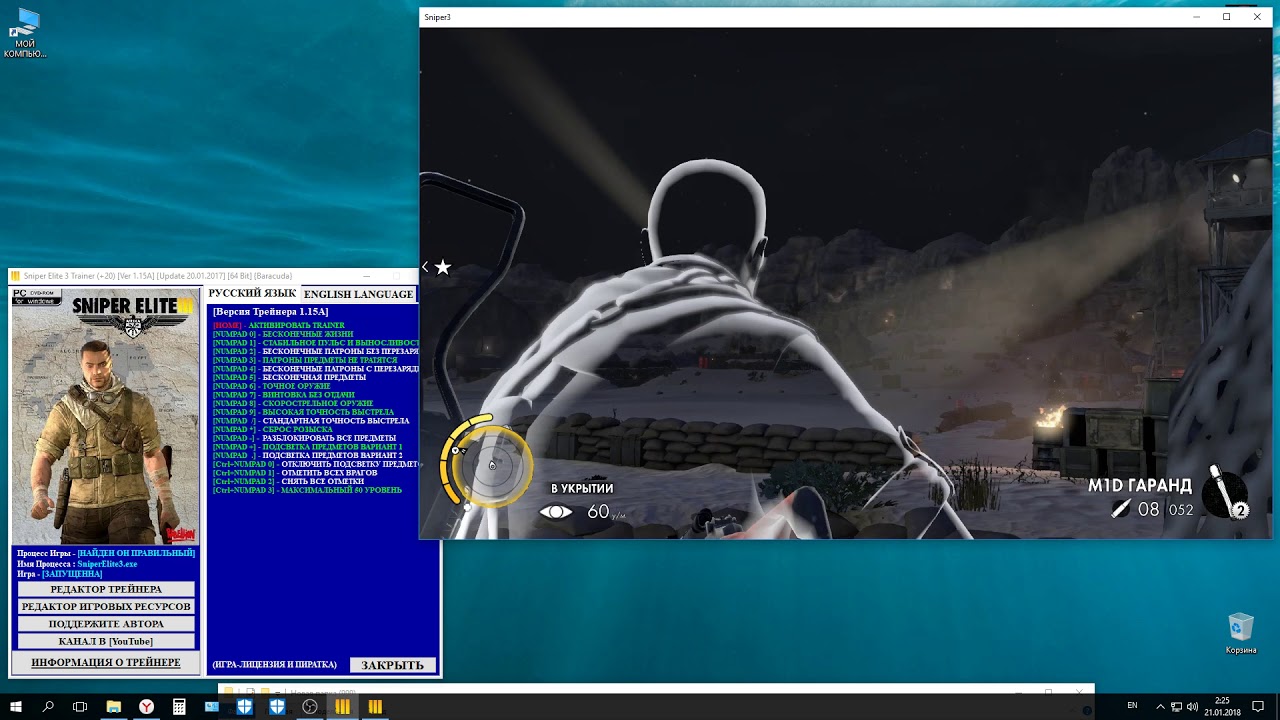The height and width of the screenshot is (720, 1280).
Task: Open the Start menu
Action: 16,706
